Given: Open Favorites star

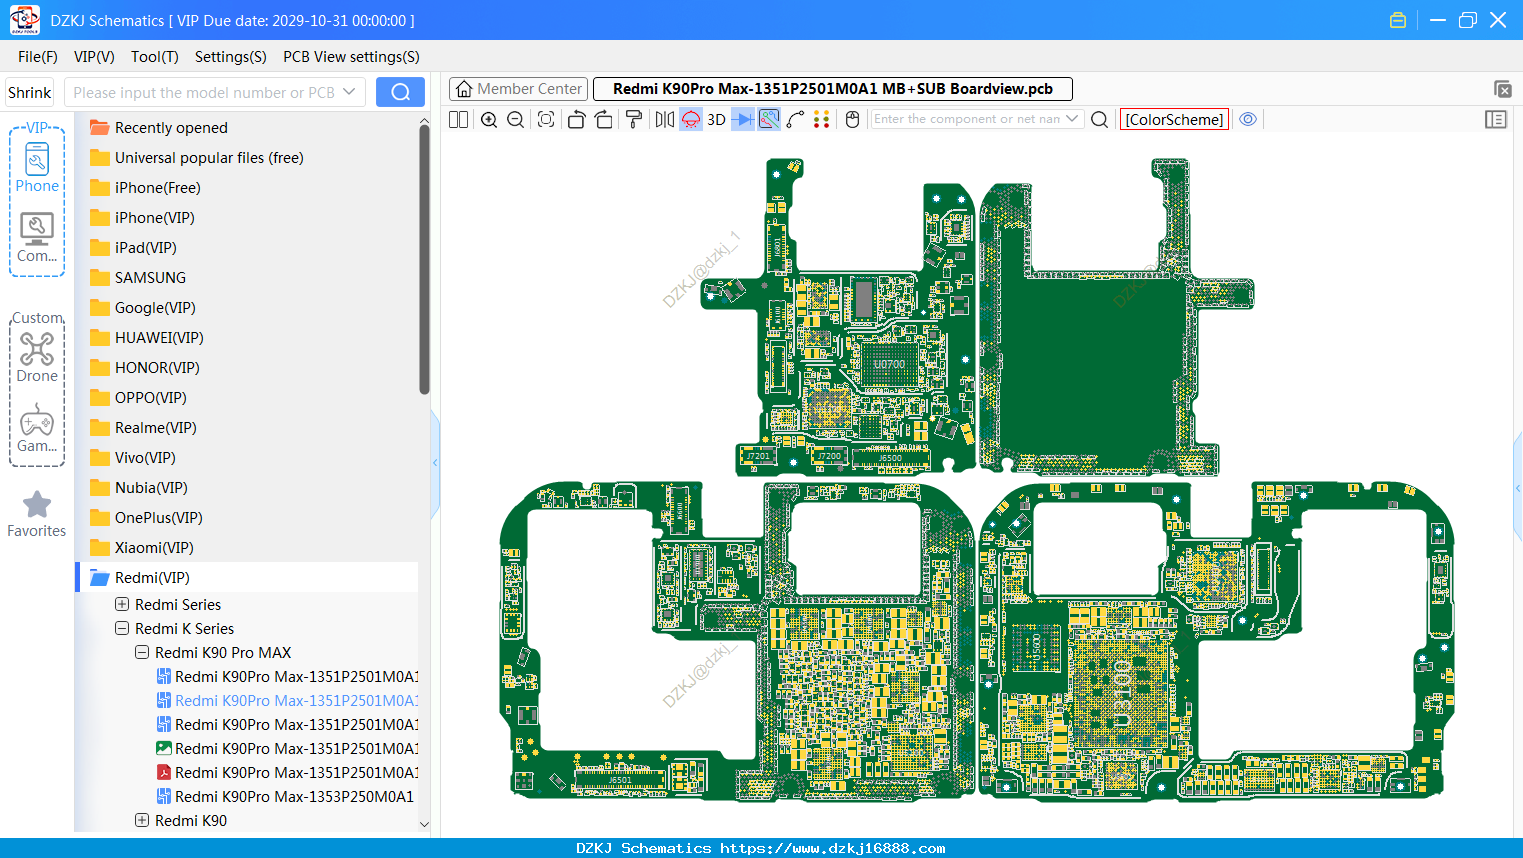Looking at the screenshot, I should (x=37, y=514).
